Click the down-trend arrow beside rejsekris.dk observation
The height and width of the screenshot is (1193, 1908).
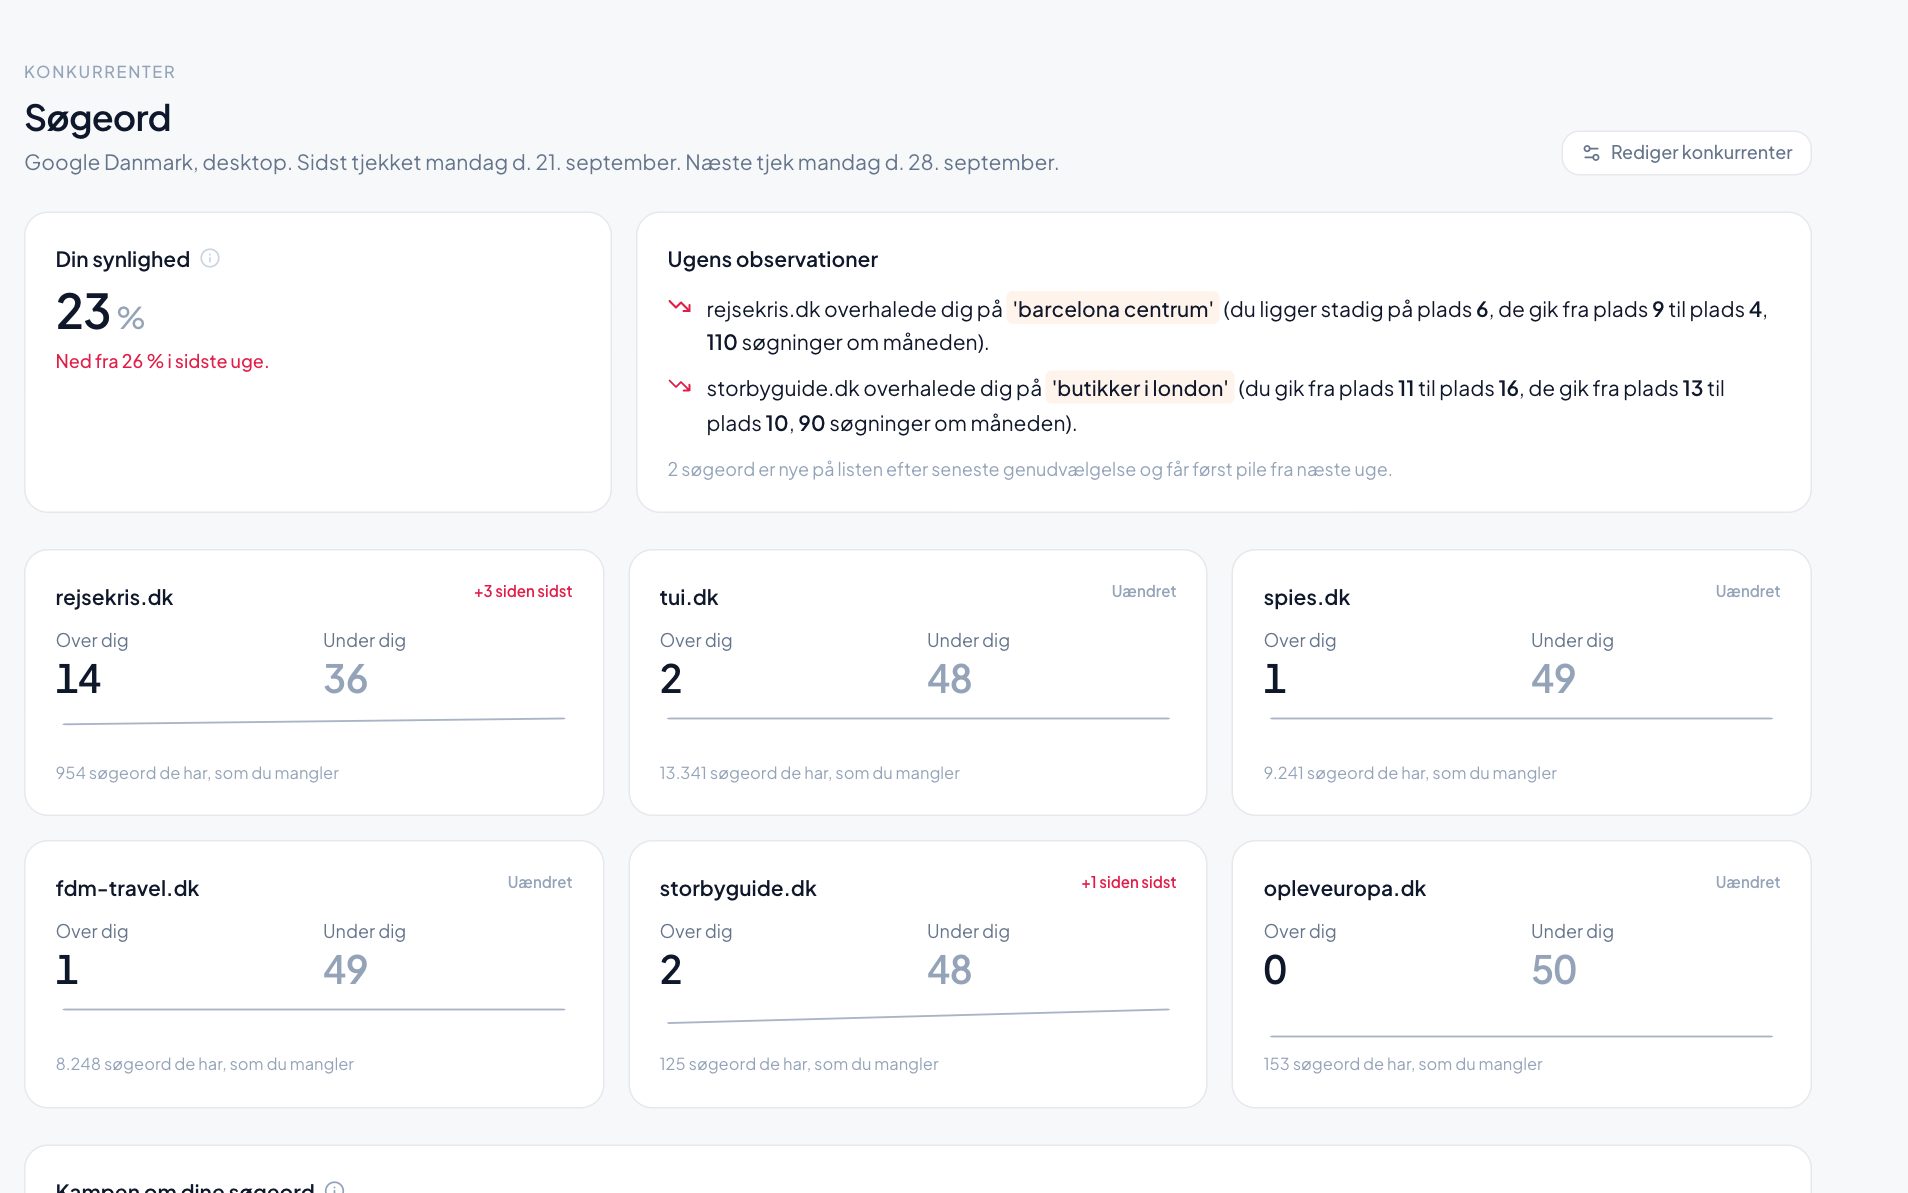(x=680, y=306)
